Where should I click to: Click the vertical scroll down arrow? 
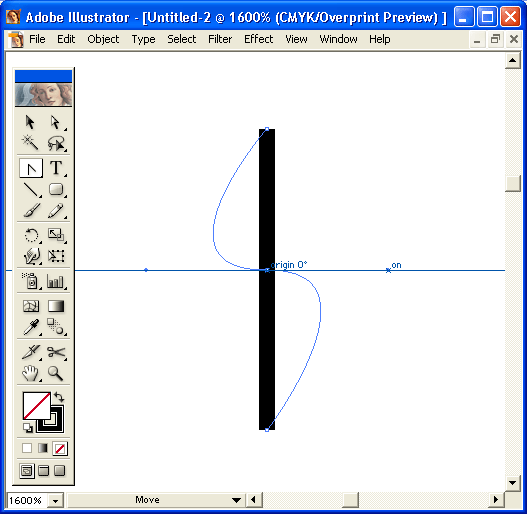coord(513,483)
